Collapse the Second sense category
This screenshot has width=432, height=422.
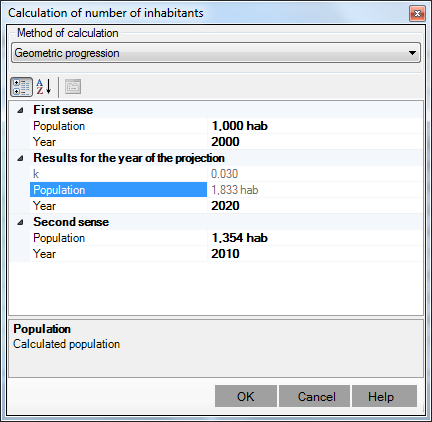pos(20,222)
